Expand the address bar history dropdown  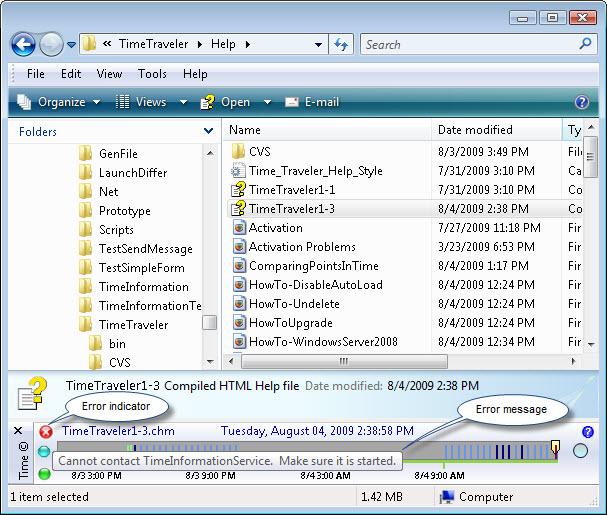(318, 45)
